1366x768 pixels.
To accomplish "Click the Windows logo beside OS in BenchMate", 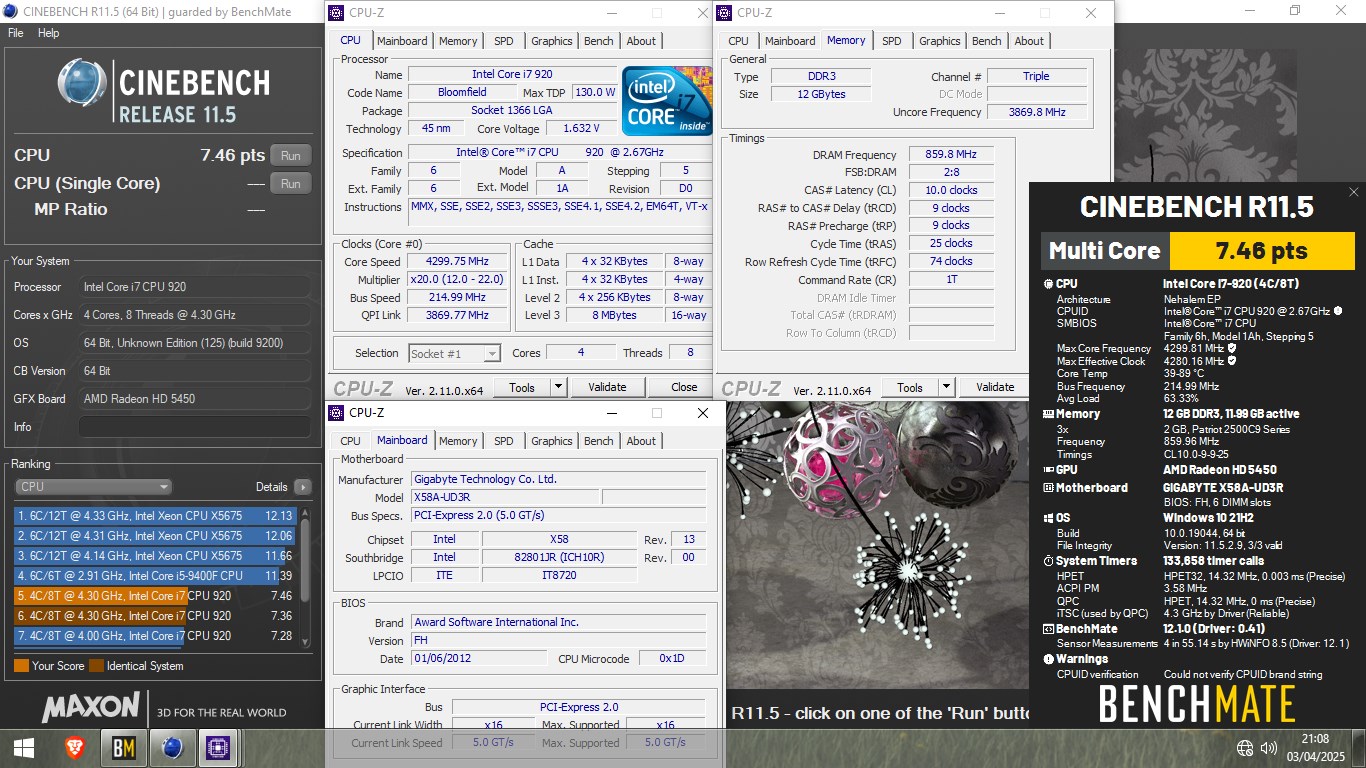I will pos(1048,518).
